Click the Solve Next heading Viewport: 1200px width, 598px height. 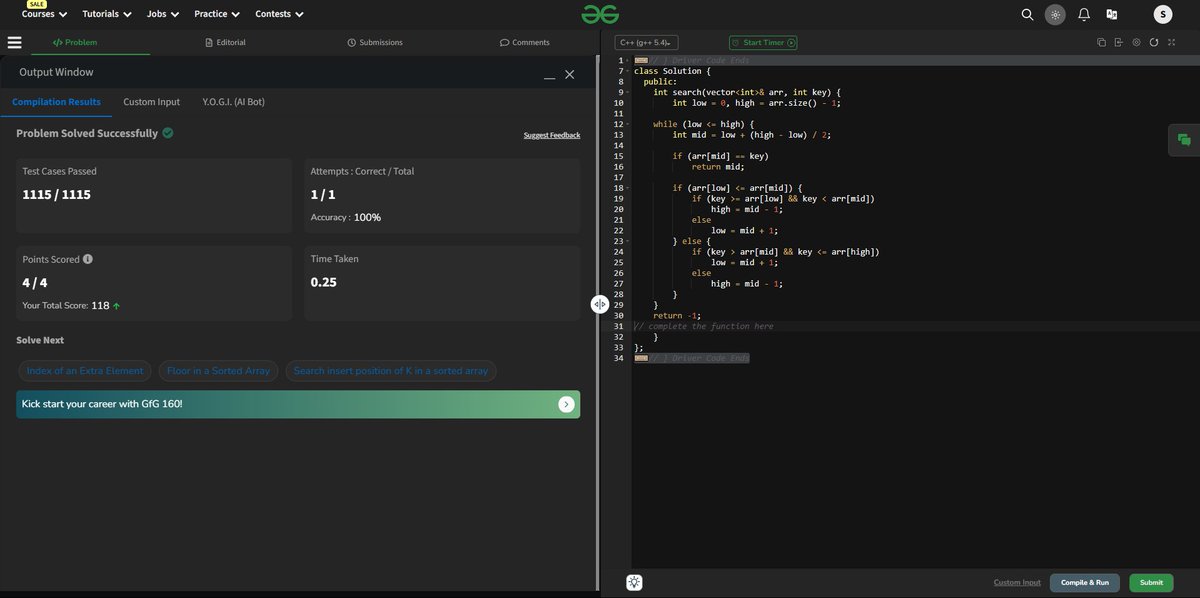pos(40,340)
